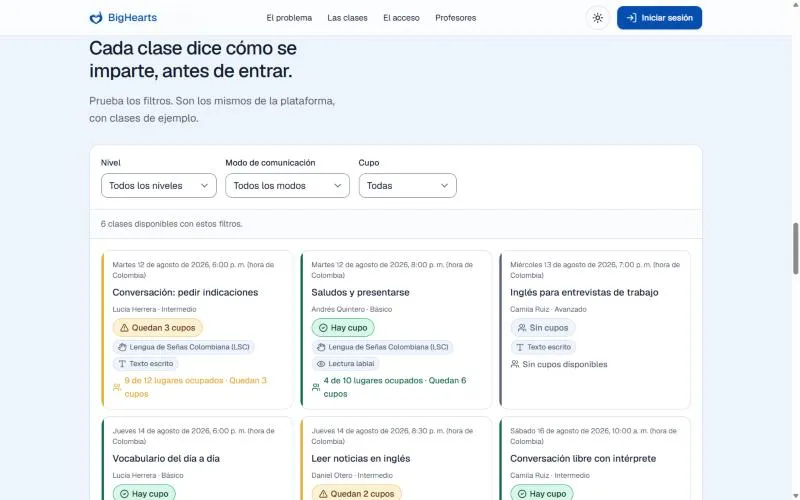The width and height of the screenshot is (800, 500).
Task: Click Texto escrito tag in Inglés para entrevistas card
Action: (543, 347)
